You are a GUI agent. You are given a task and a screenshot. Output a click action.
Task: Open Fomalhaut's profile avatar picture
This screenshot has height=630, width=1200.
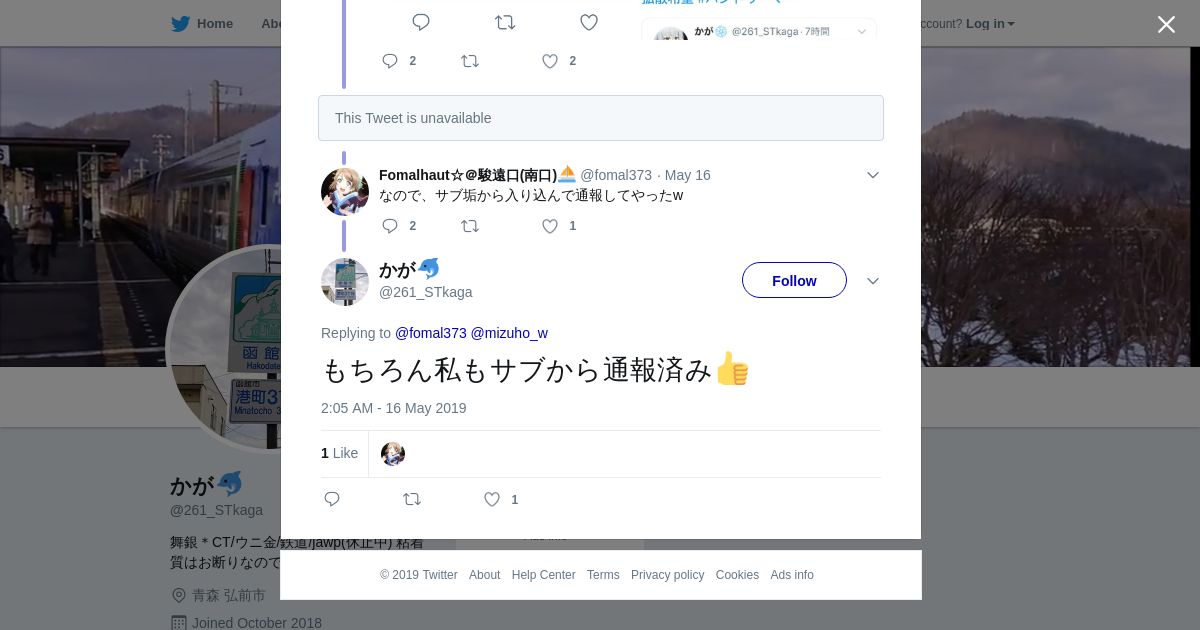[x=345, y=192]
